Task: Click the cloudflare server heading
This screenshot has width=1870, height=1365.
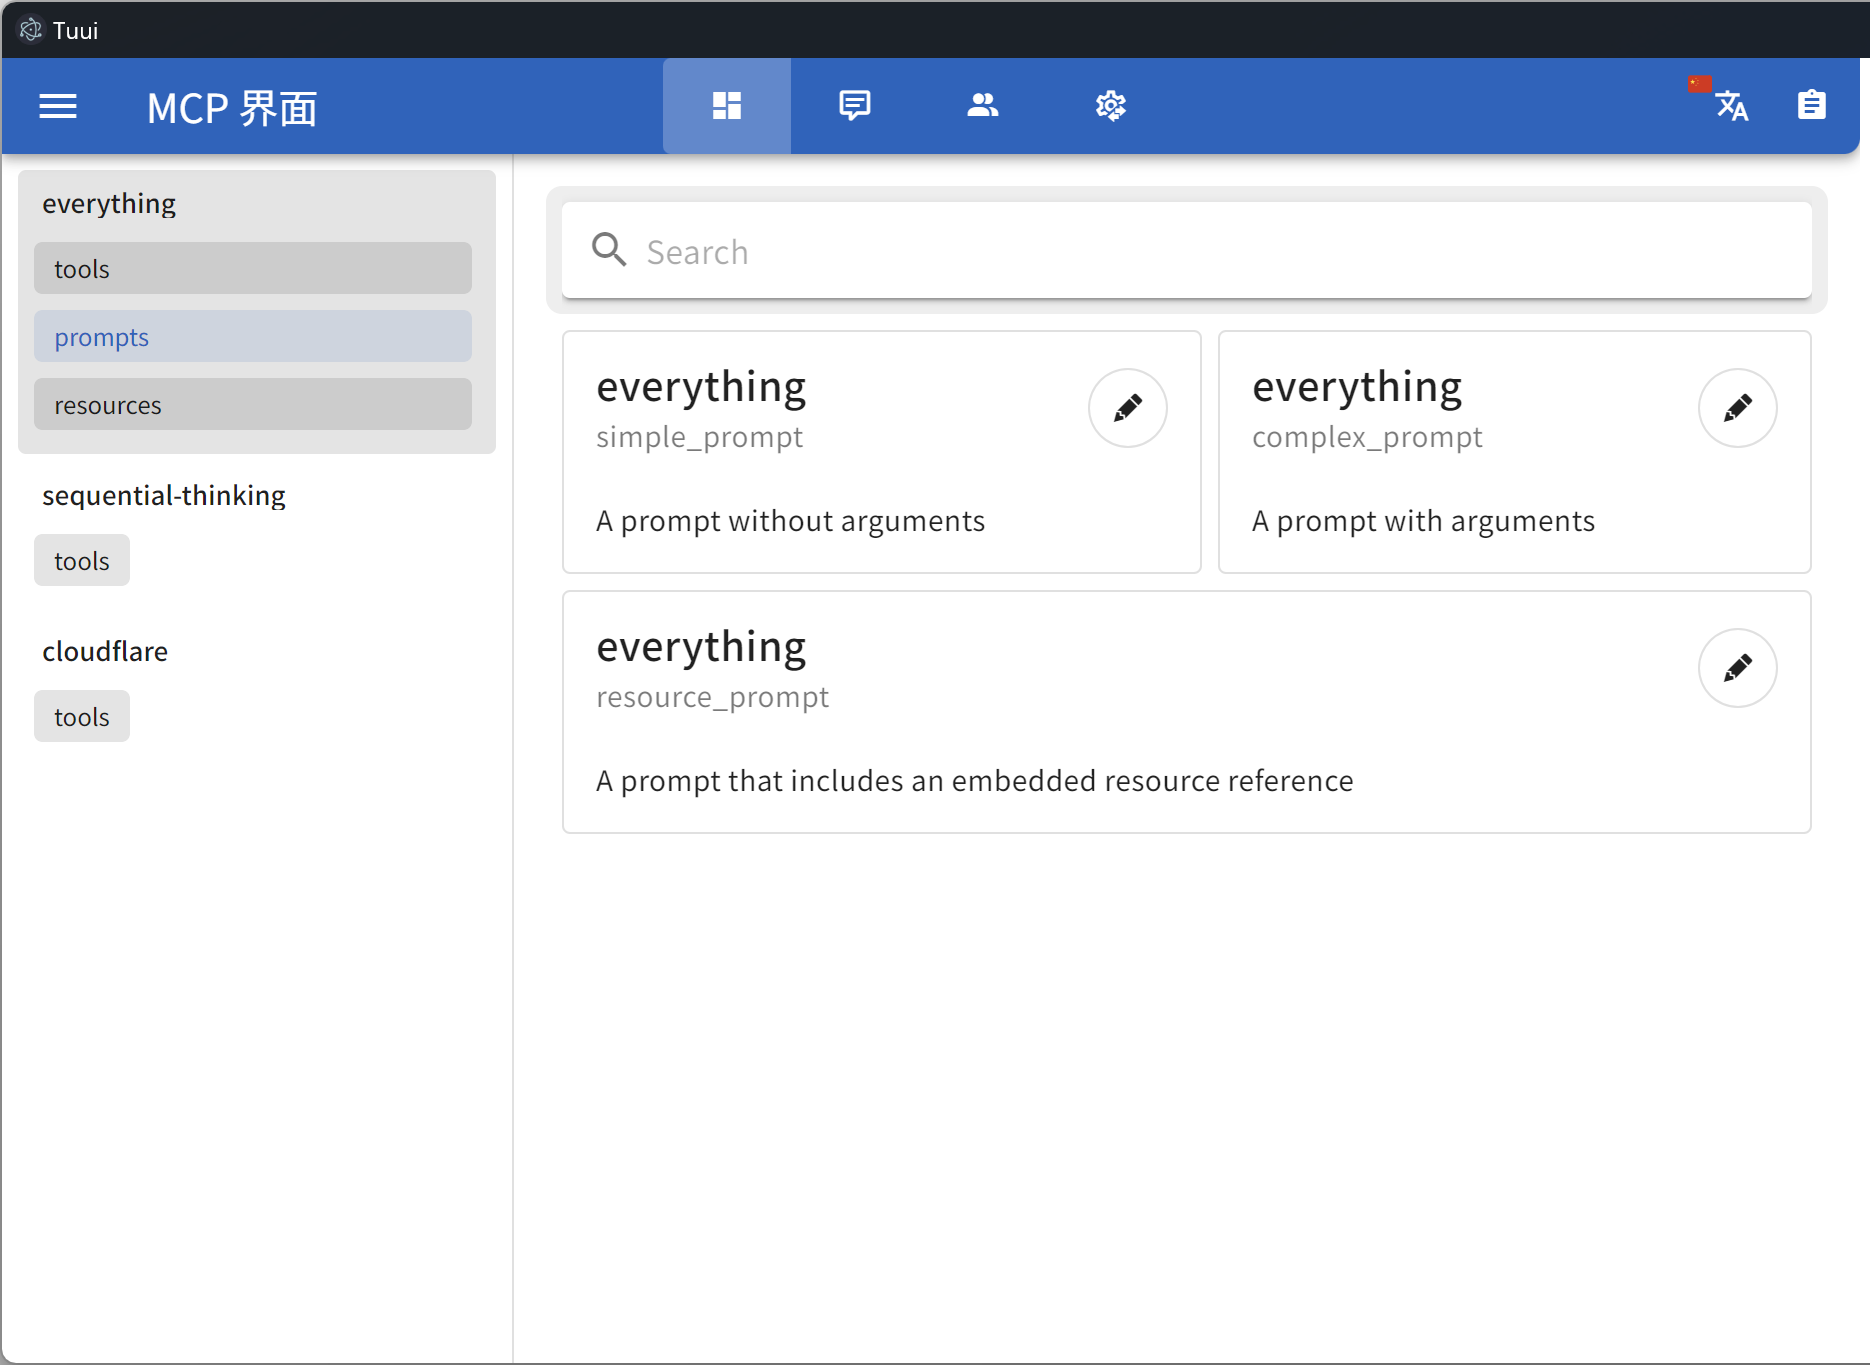Action: (105, 652)
